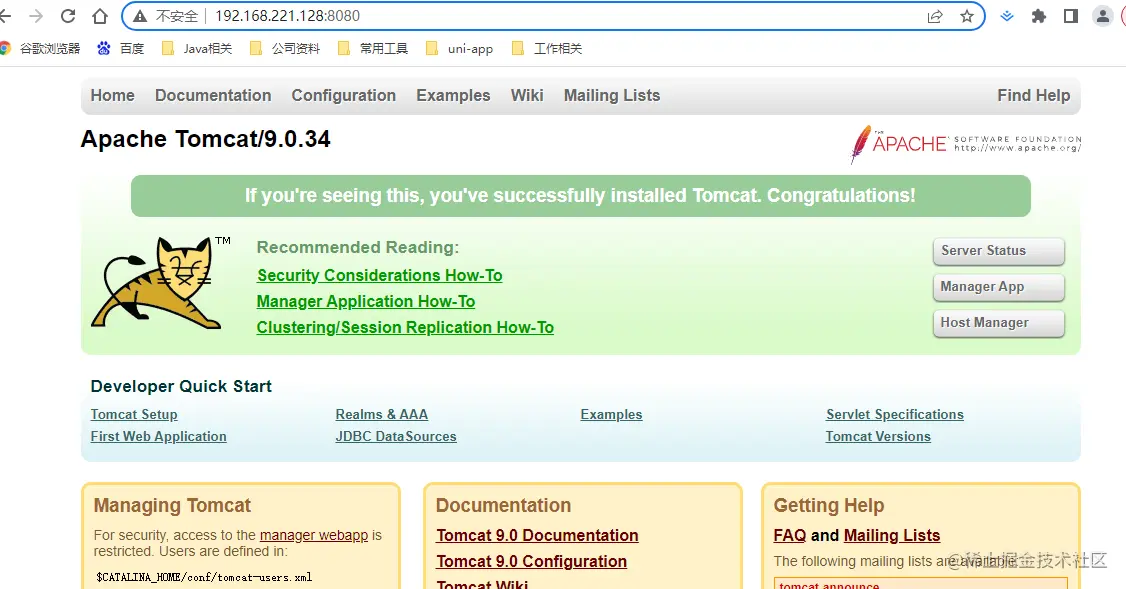The height and width of the screenshot is (589, 1126).
Task: Click the insecure site warning icon
Action: pyautogui.click(x=140, y=16)
